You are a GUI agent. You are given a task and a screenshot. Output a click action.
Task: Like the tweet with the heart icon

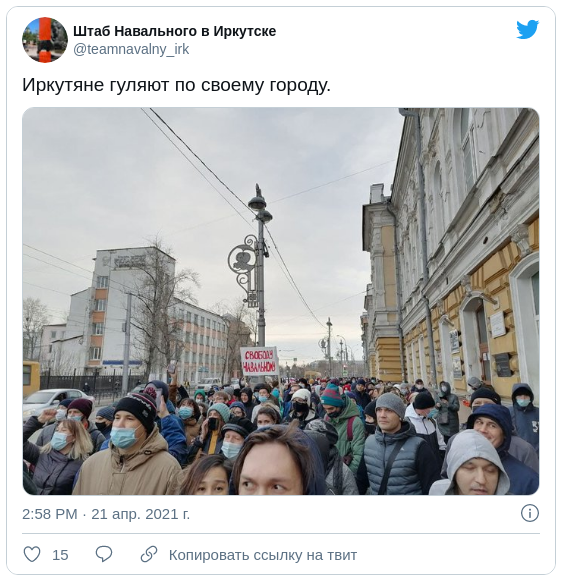tap(32, 554)
